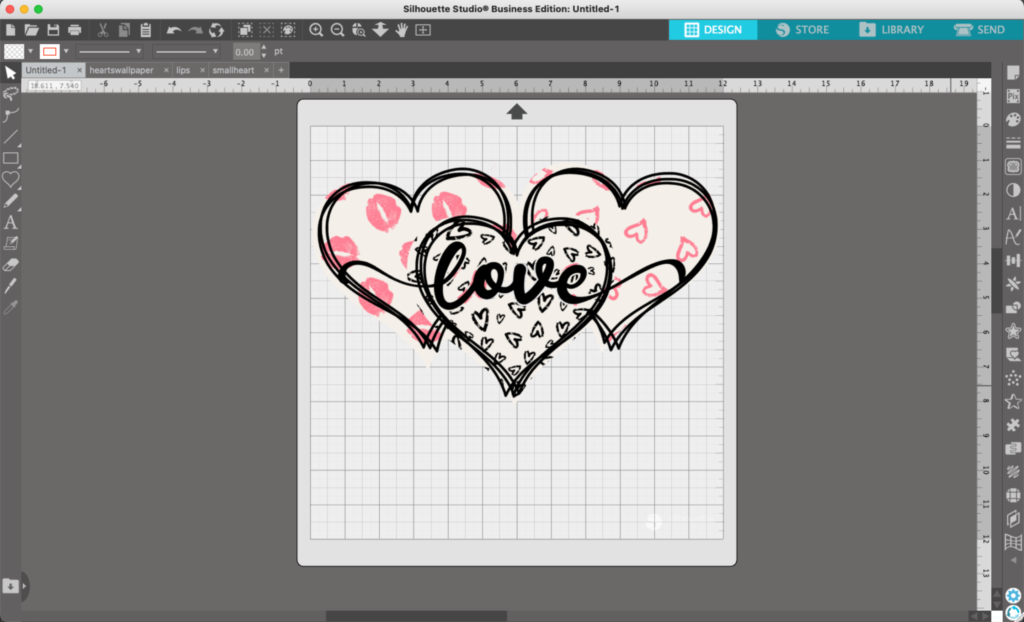
Task: Create a new document with the blank page icon
Action: tap(10, 30)
